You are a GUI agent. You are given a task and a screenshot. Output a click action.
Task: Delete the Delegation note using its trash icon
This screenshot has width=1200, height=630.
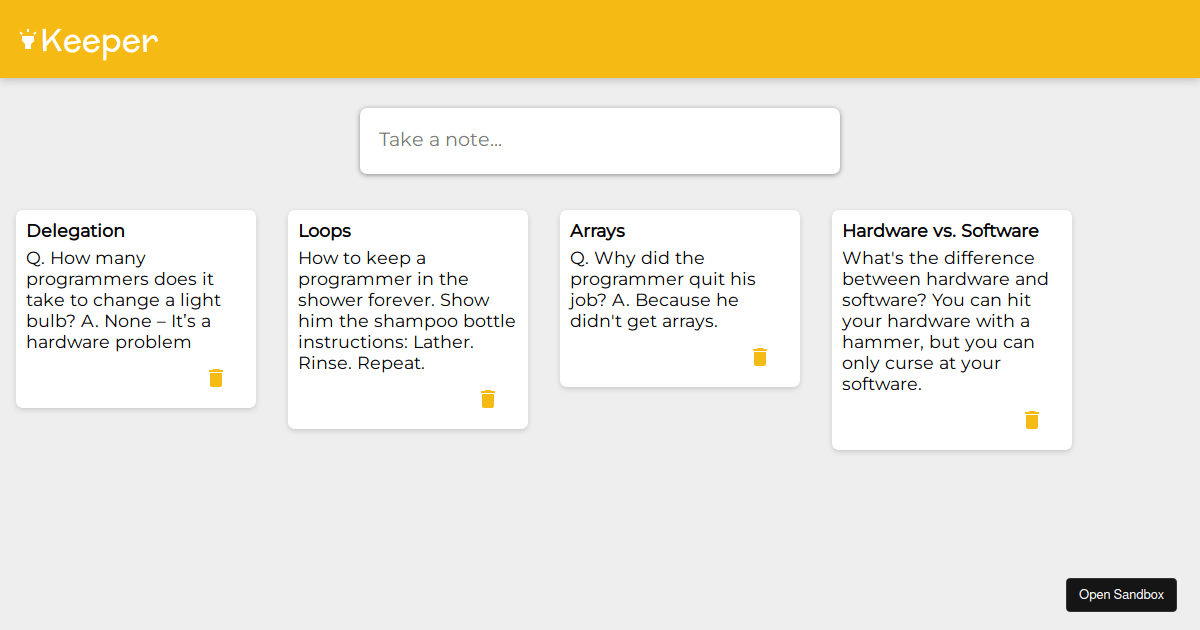(x=216, y=378)
